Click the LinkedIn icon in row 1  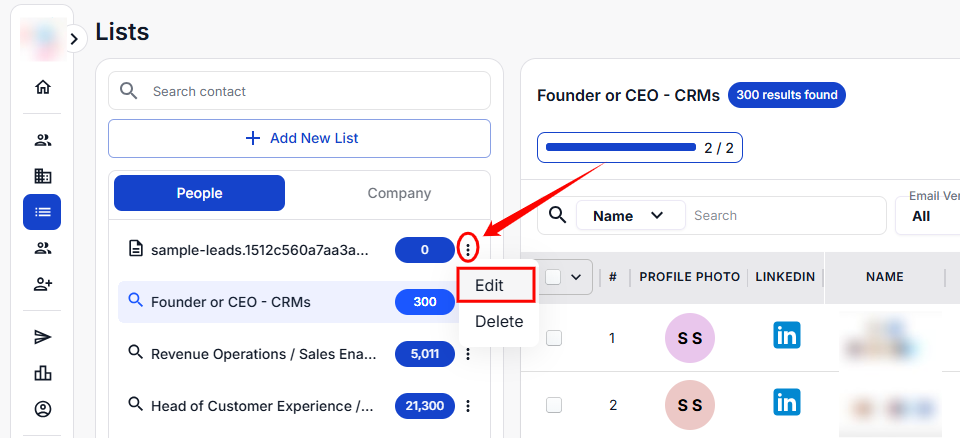point(786,336)
